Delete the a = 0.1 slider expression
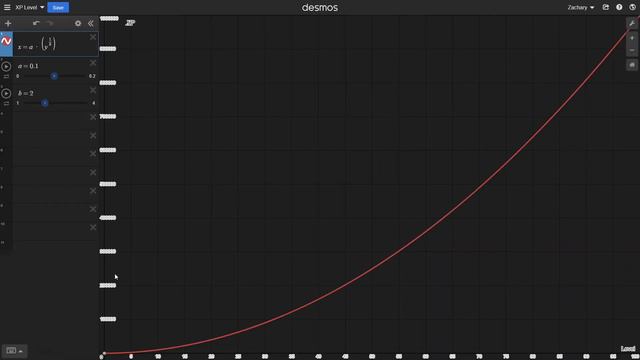640x360 pixels. (x=93, y=63)
